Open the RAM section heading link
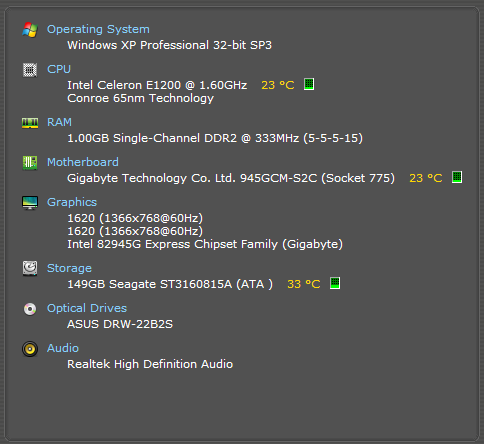The width and height of the screenshot is (484, 444). (x=59, y=122)
